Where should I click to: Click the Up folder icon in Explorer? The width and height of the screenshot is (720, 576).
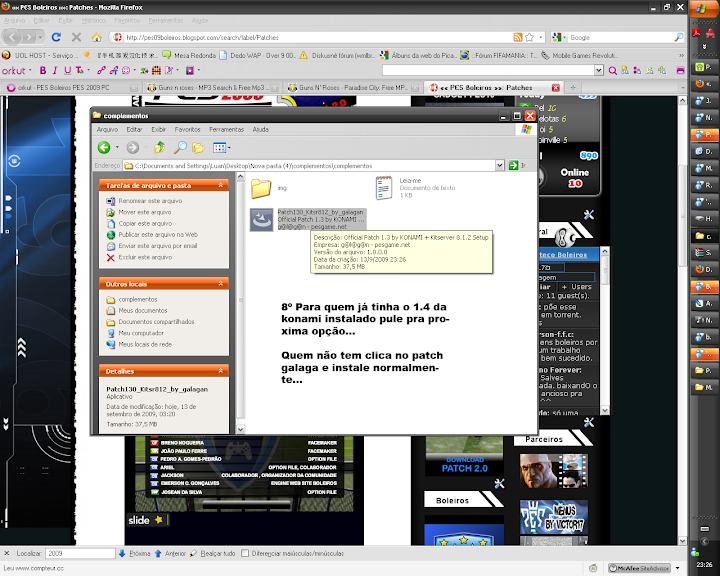pos(160,147)
